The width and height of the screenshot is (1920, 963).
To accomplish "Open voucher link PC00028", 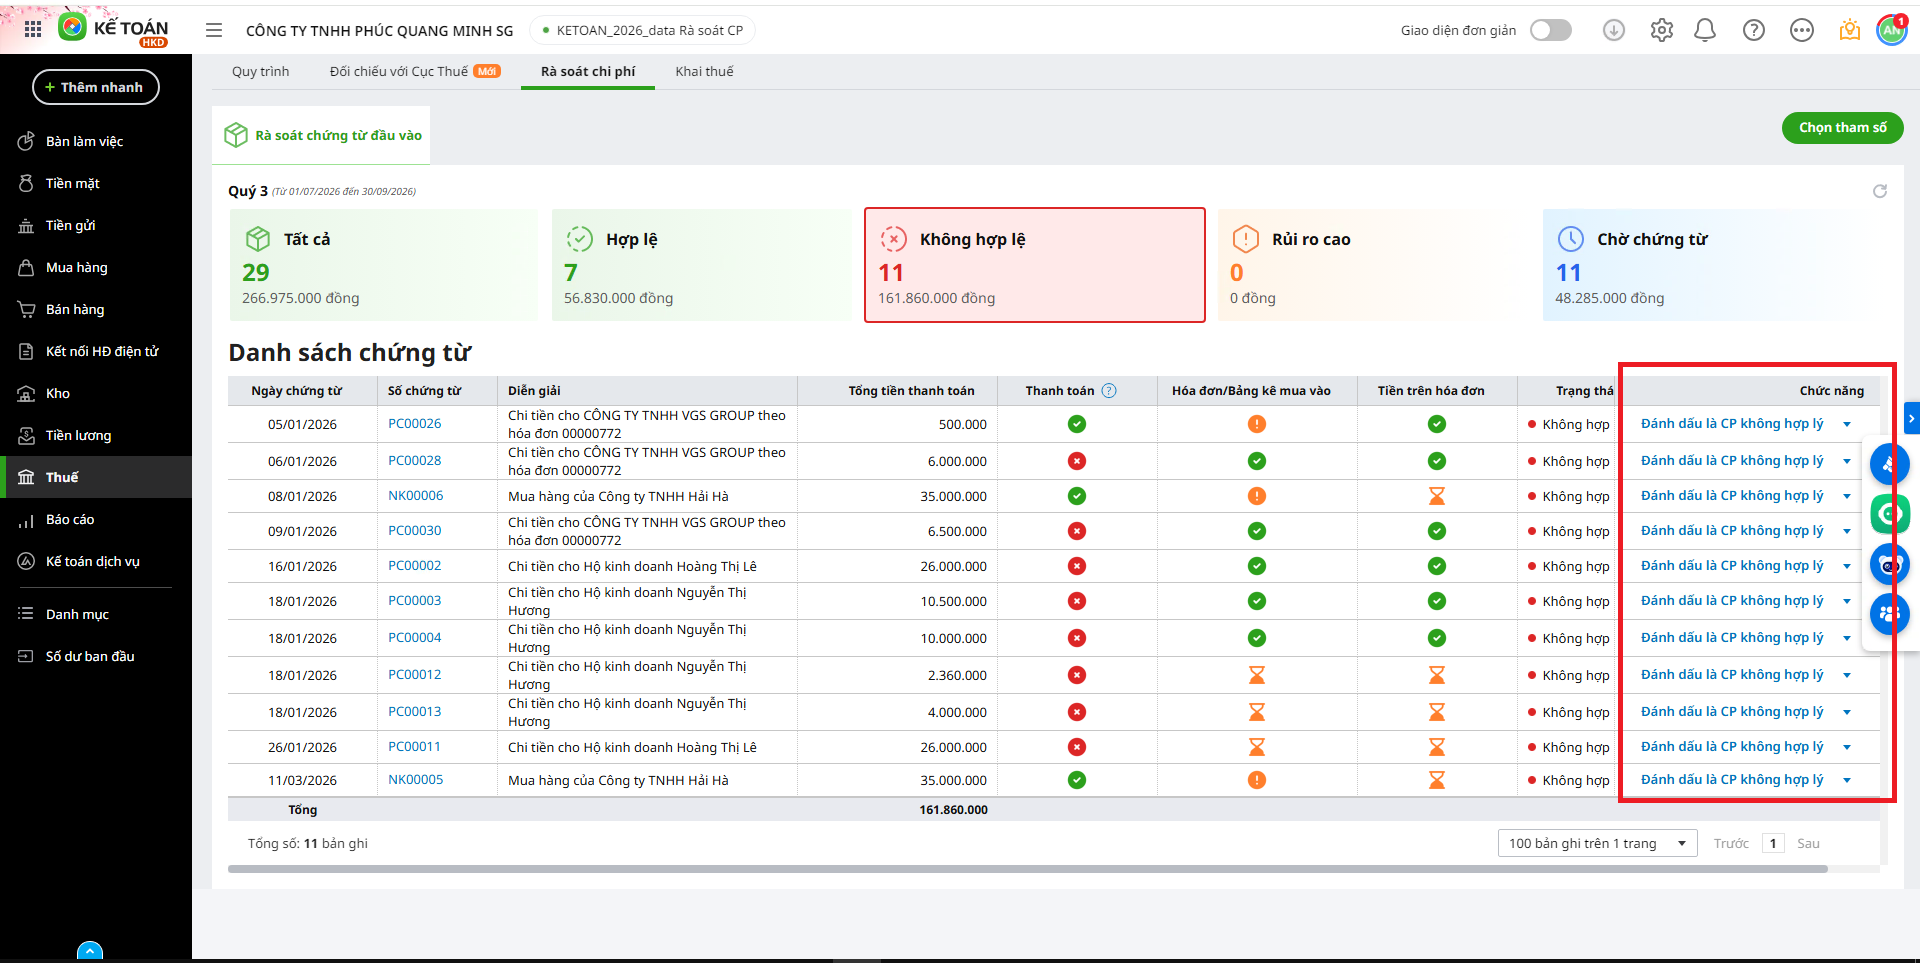I will [414, 461].
